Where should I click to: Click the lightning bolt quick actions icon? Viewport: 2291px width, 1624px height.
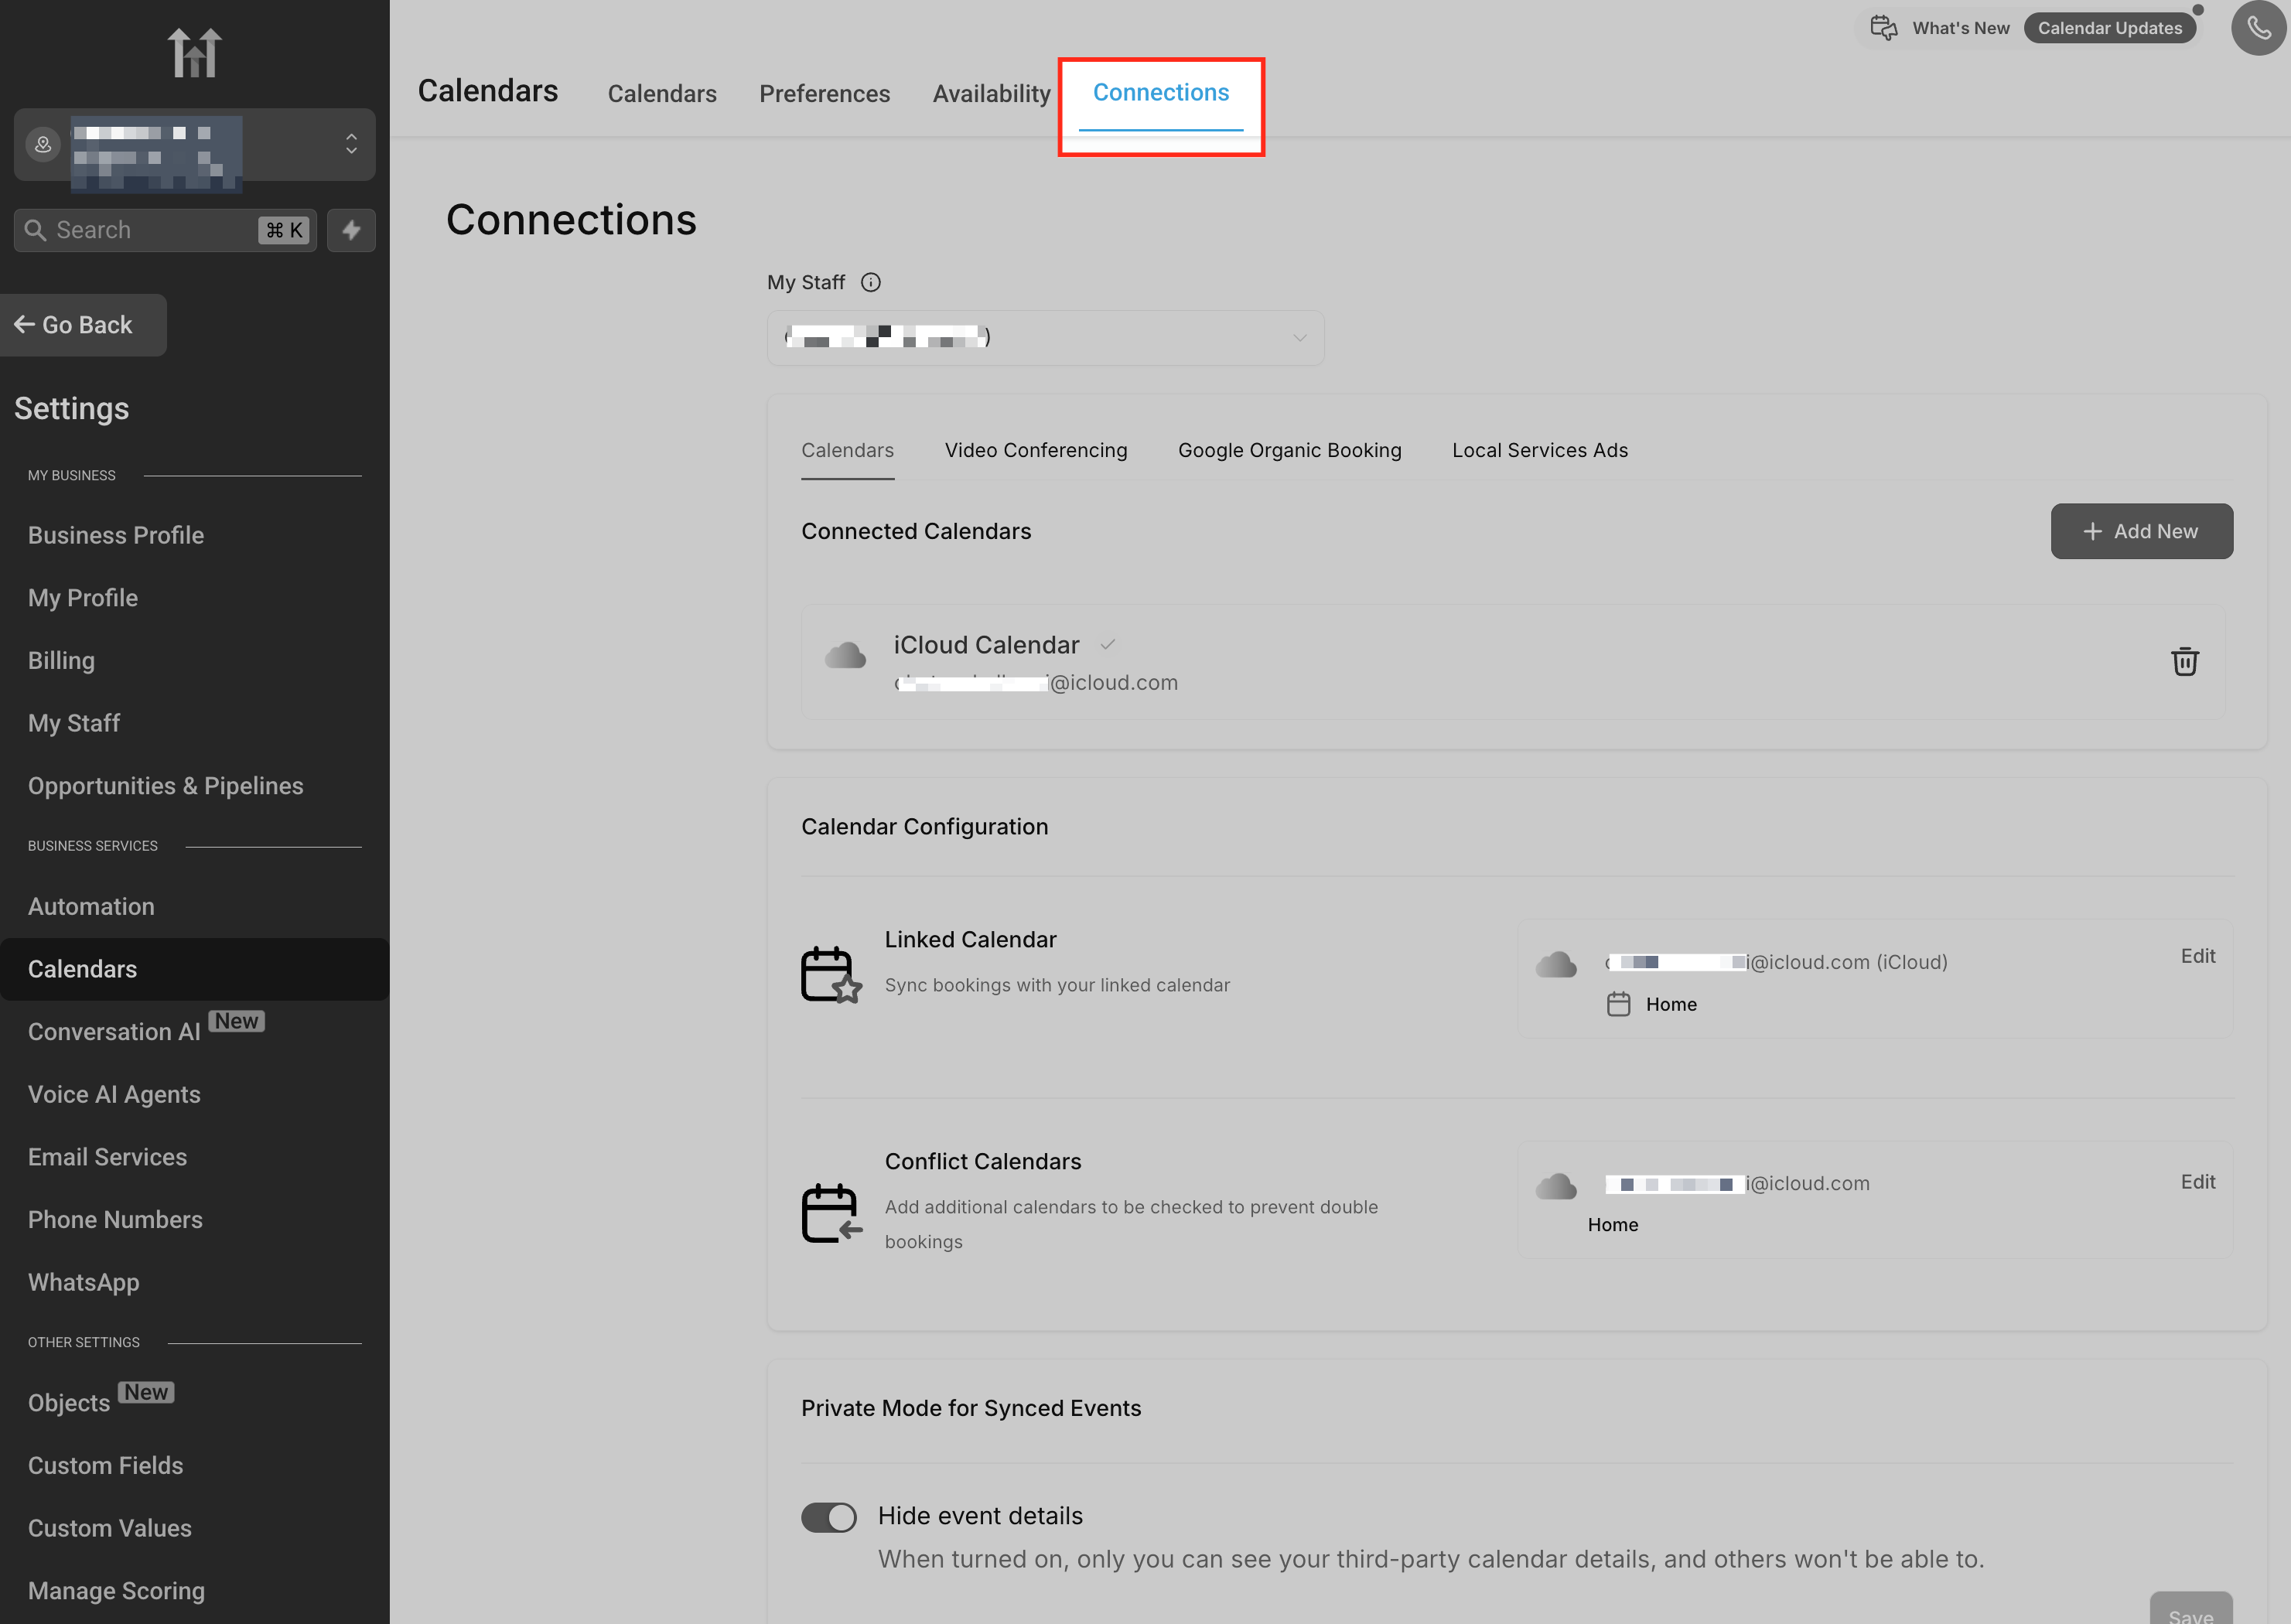coord(351,230)
